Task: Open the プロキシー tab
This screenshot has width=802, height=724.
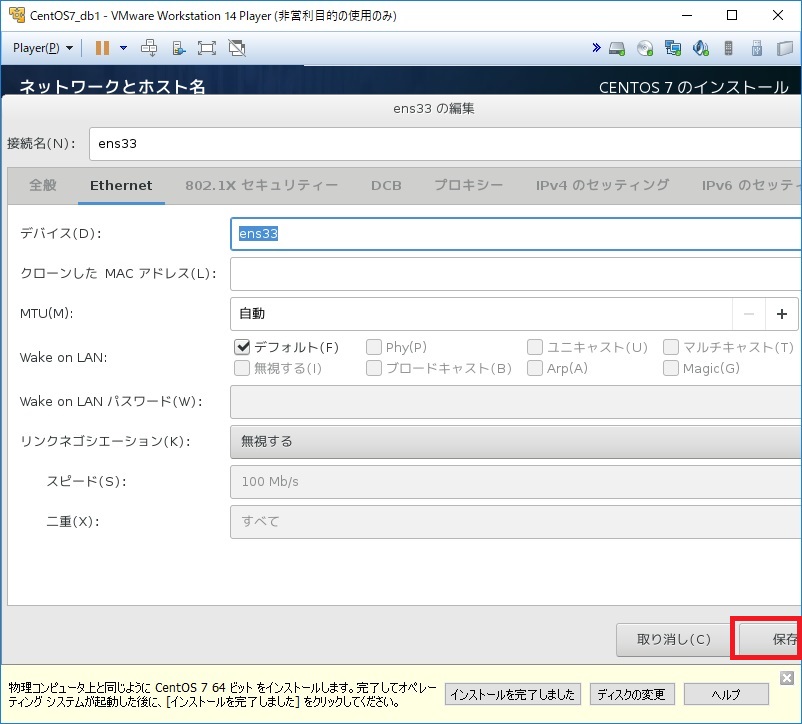Action: (x=469, y=185)
